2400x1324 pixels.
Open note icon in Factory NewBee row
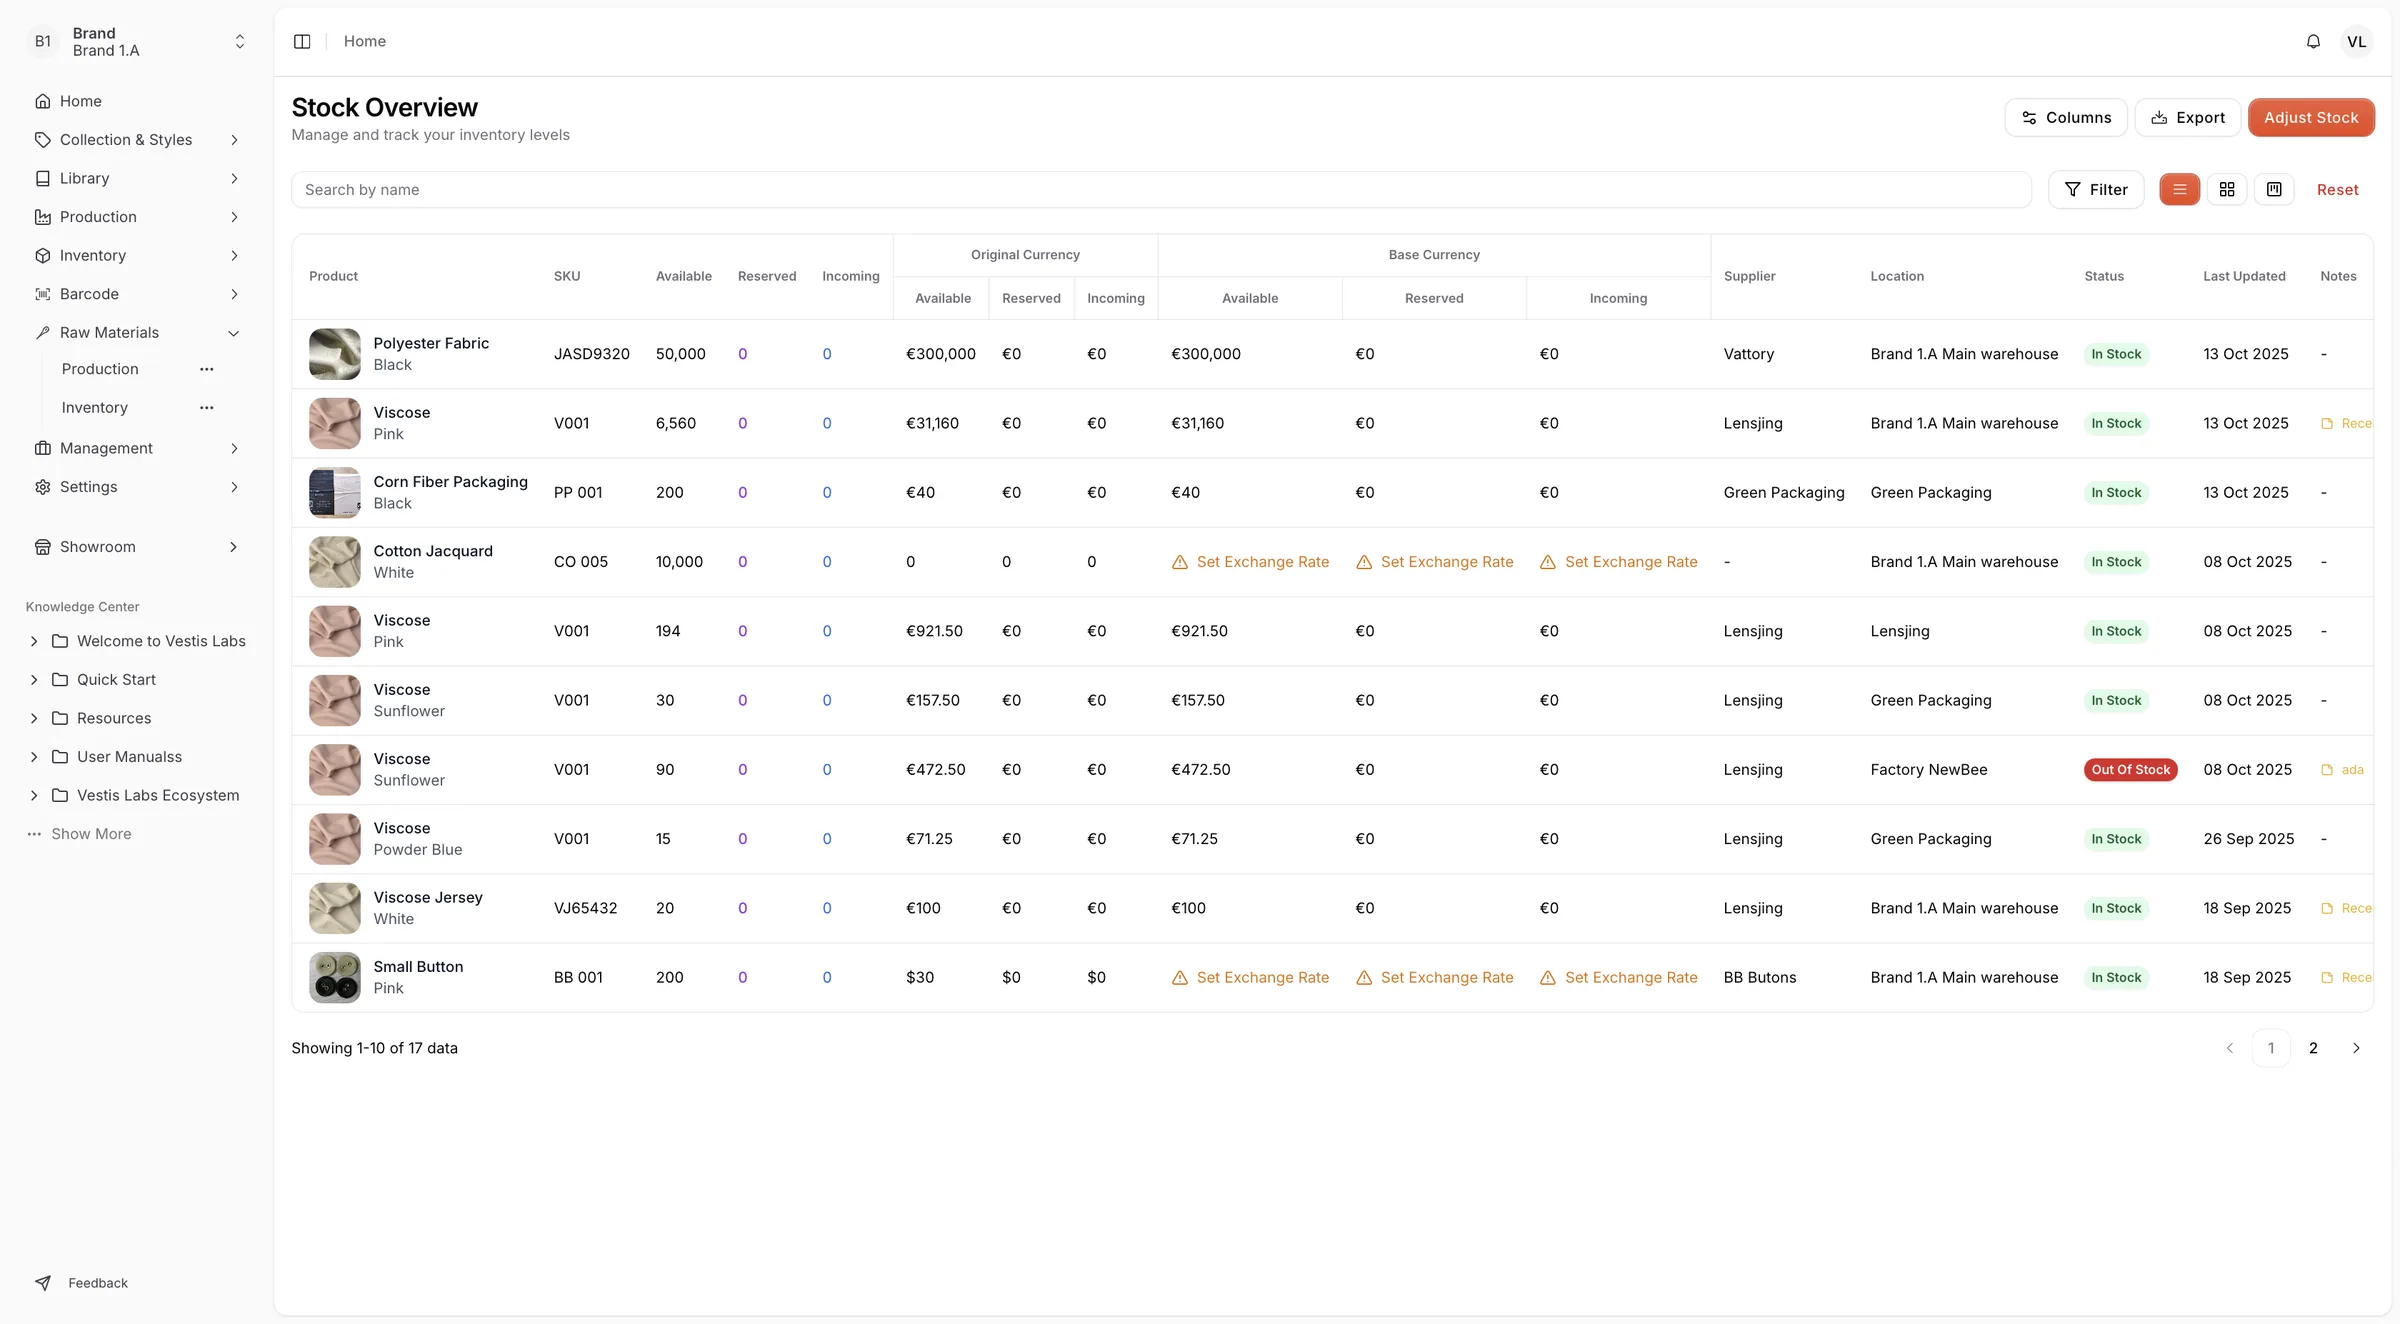click(2327, 770)
